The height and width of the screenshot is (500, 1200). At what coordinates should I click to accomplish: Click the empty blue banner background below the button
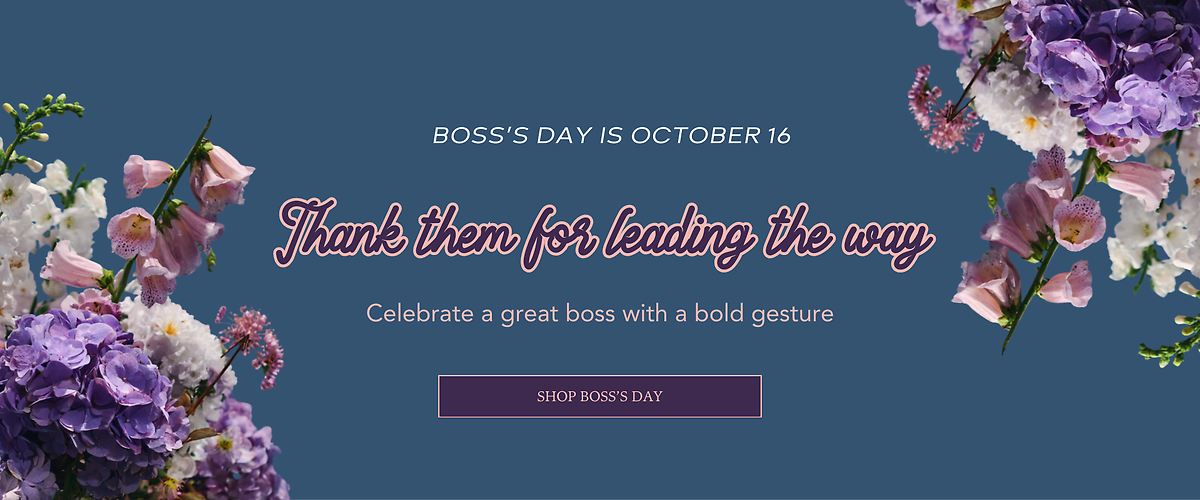point(600,460)
